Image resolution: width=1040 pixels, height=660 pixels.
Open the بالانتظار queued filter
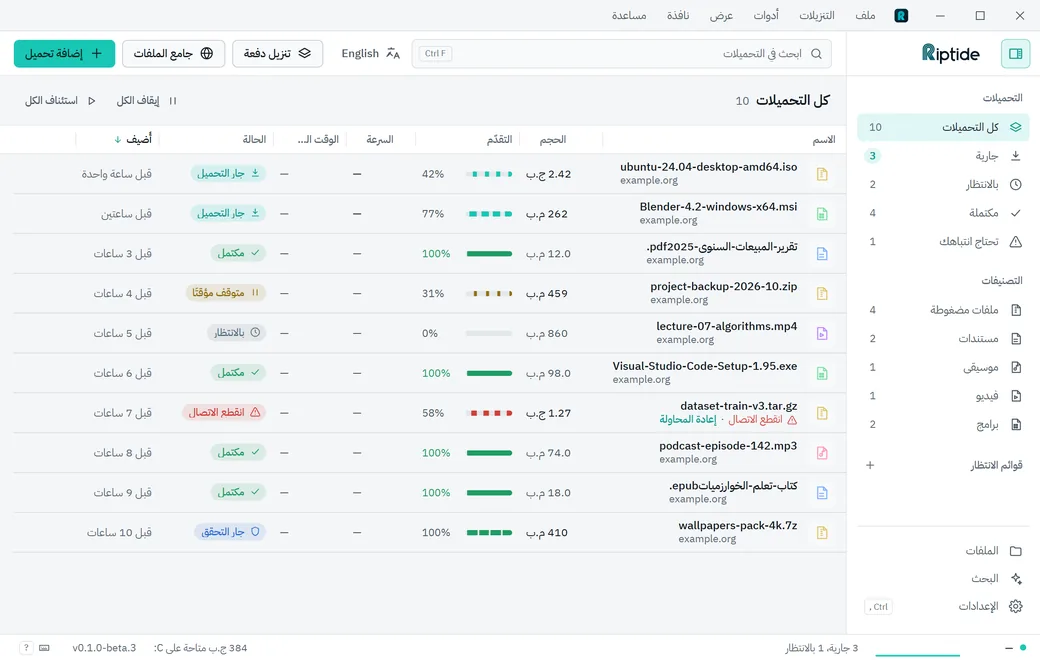pos(942,184)
